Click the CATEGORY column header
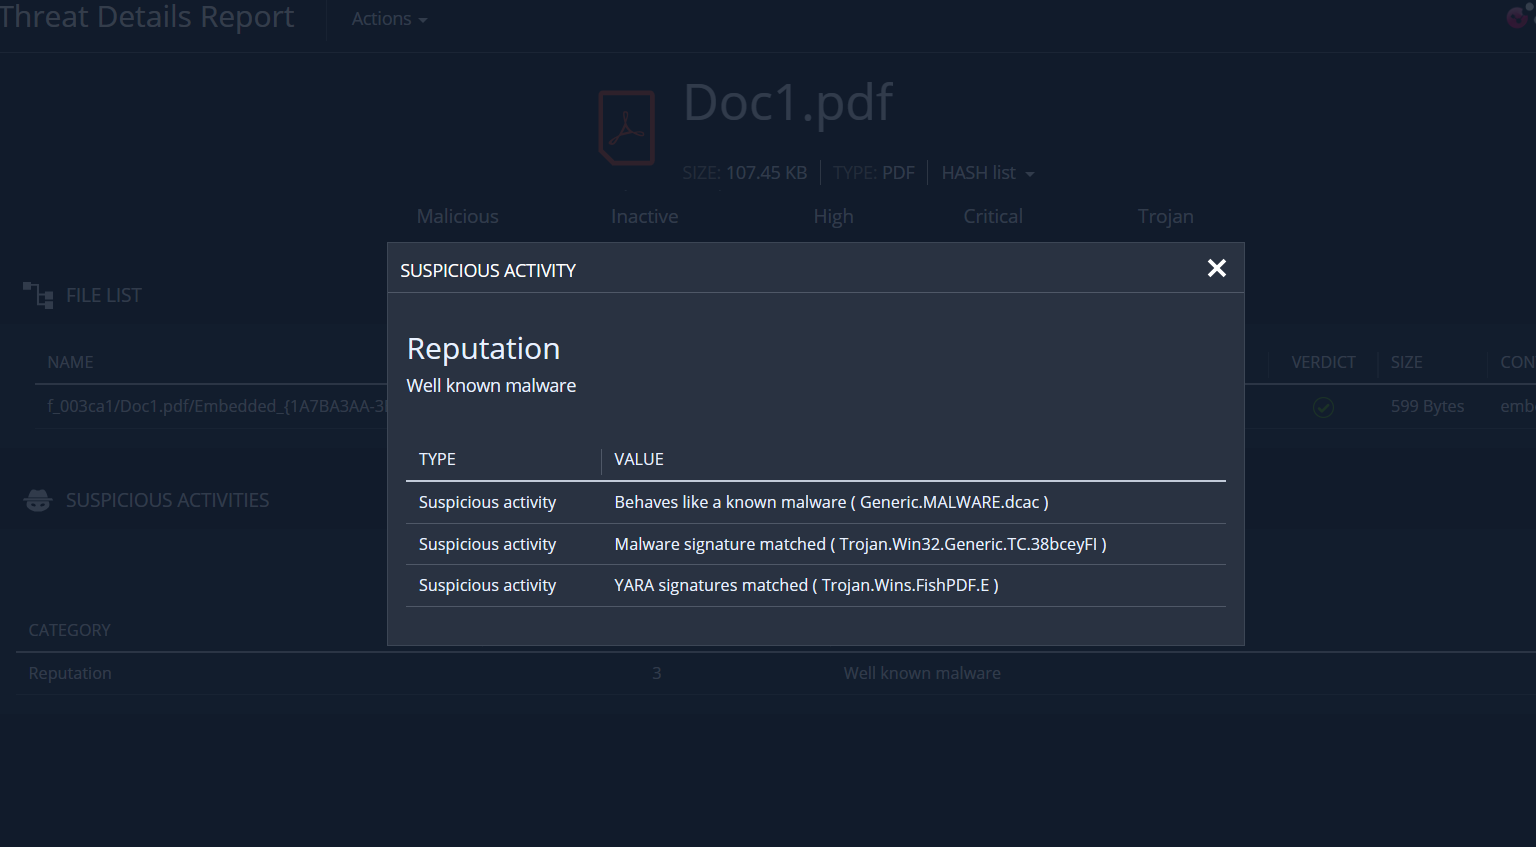Image resolution: width=1536 pixels, height=847 pixels. (69, 630)
